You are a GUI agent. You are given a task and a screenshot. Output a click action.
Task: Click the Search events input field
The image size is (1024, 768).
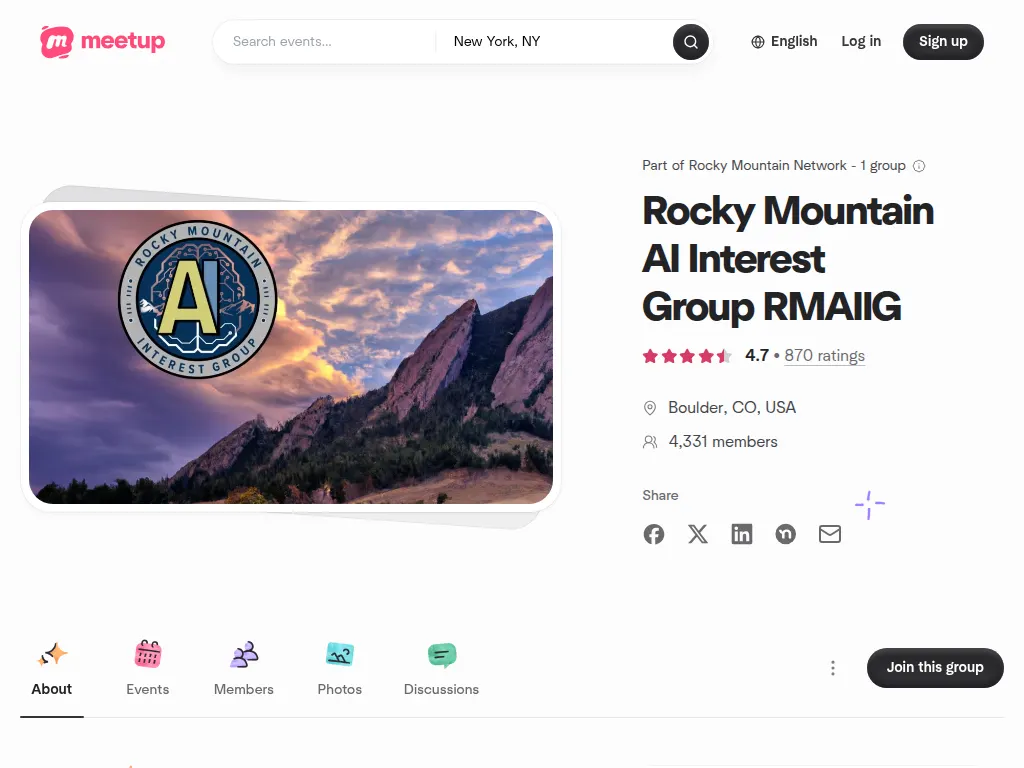[x=327, y=42]
